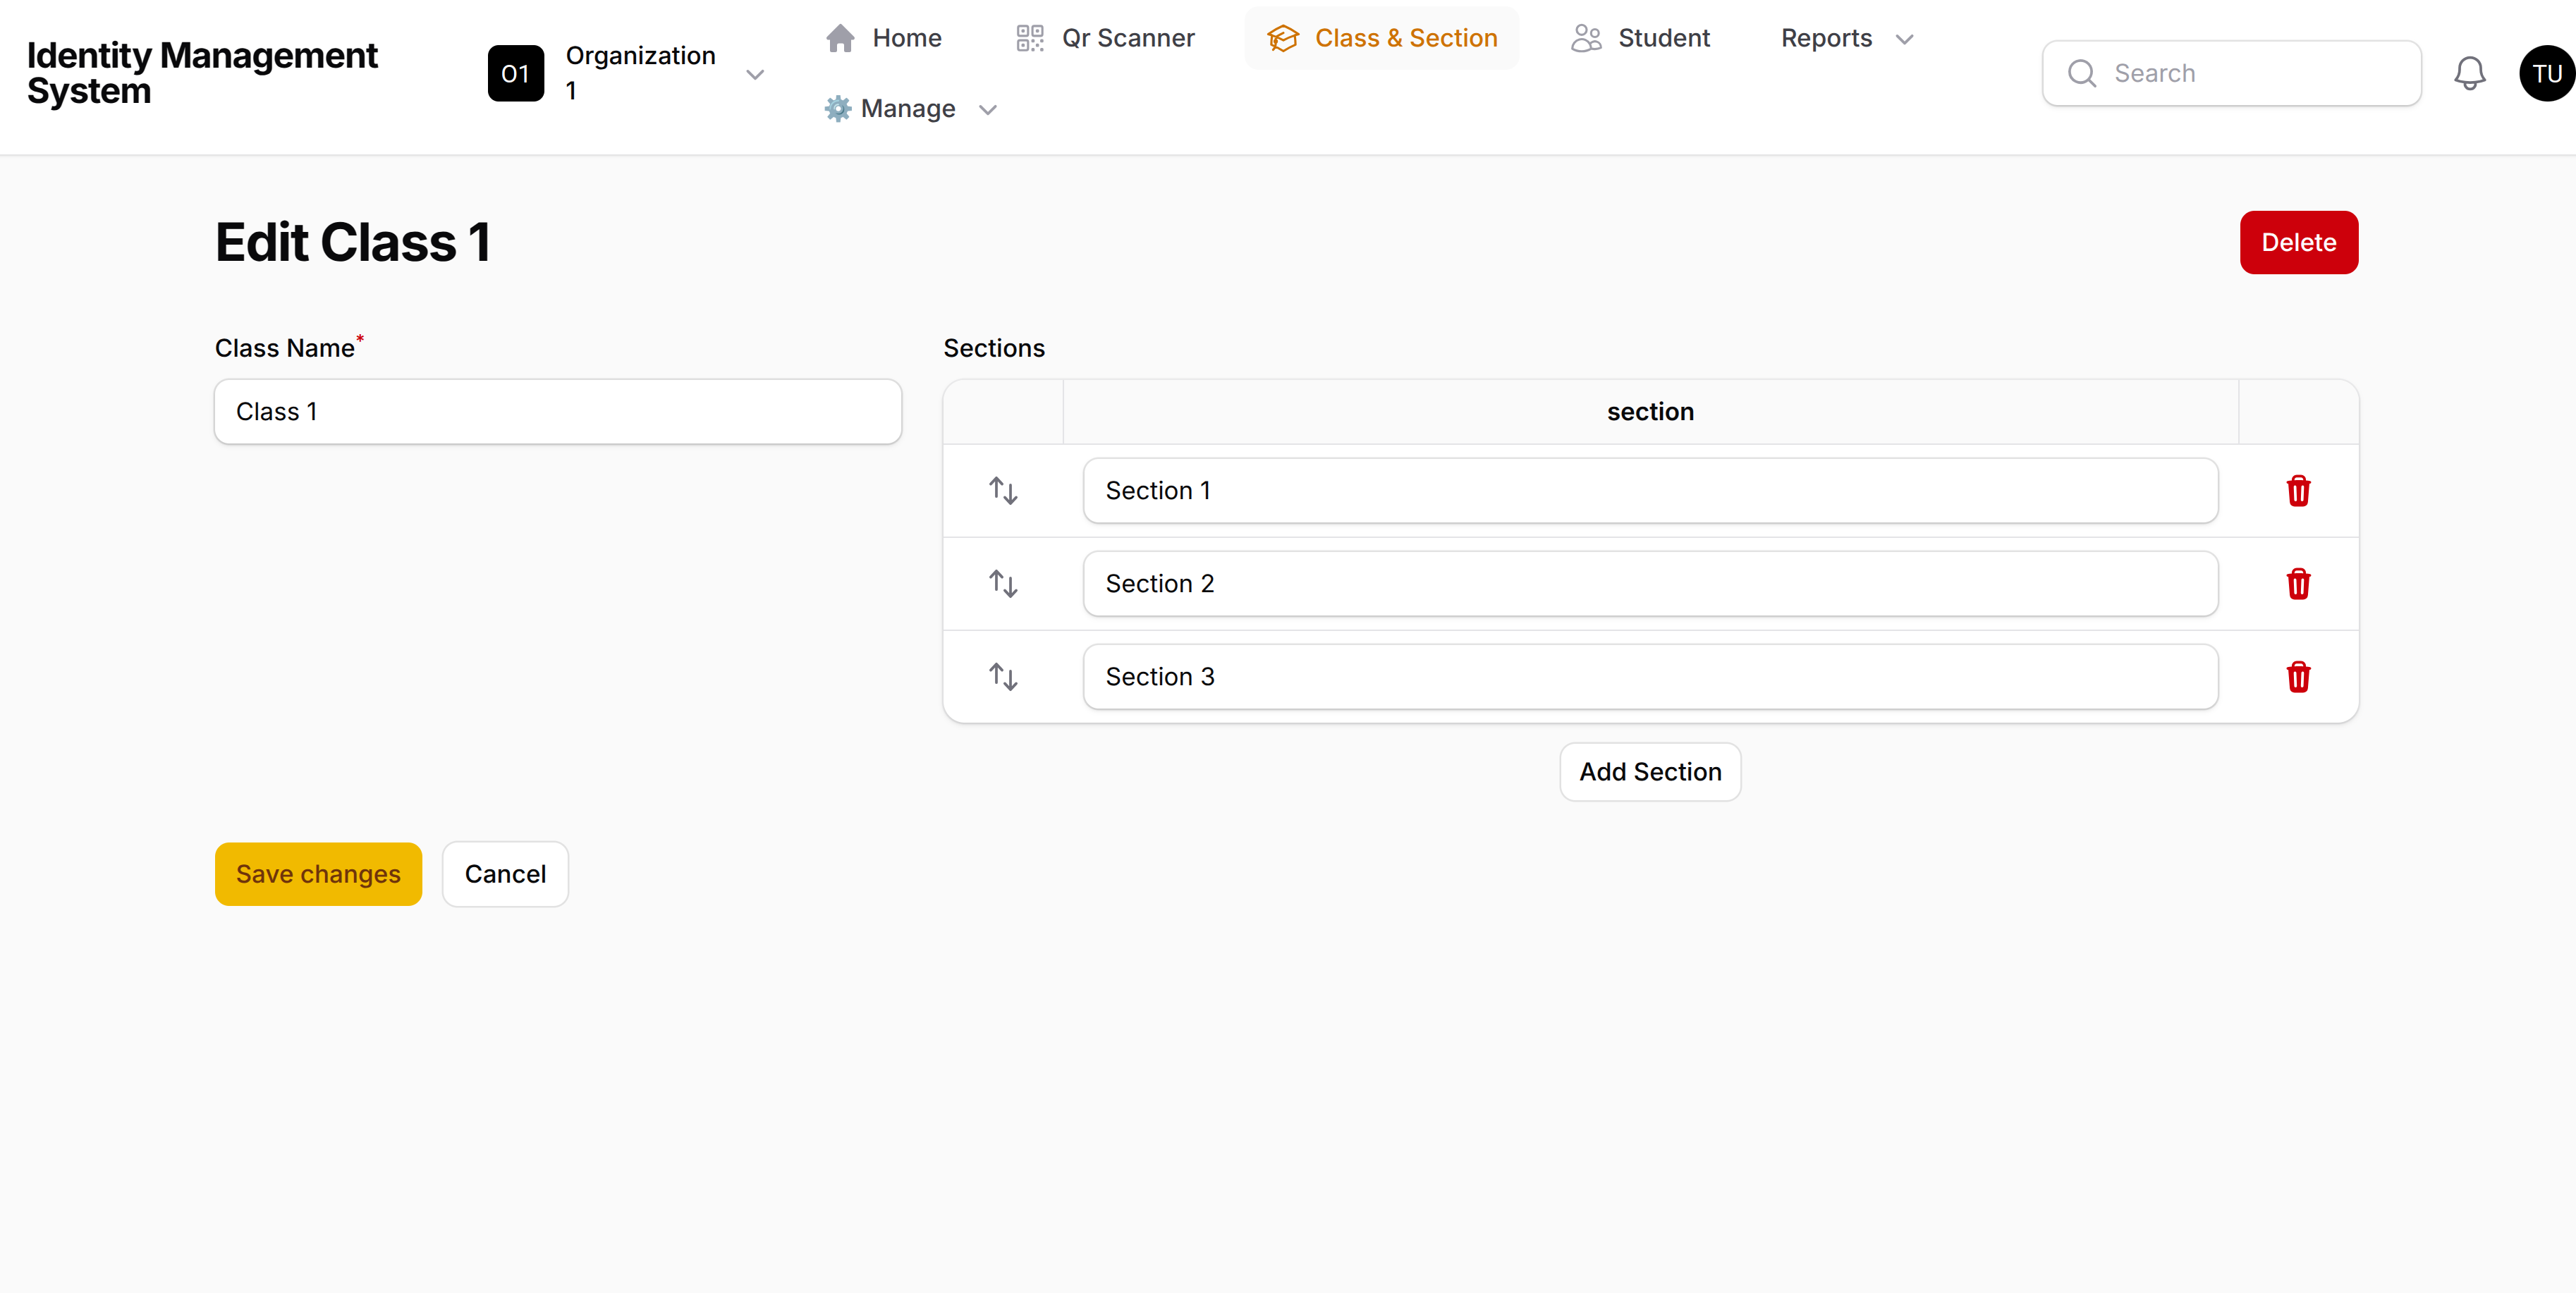
Task: Navigate to the Student tab
Action: pos(1640,38)
